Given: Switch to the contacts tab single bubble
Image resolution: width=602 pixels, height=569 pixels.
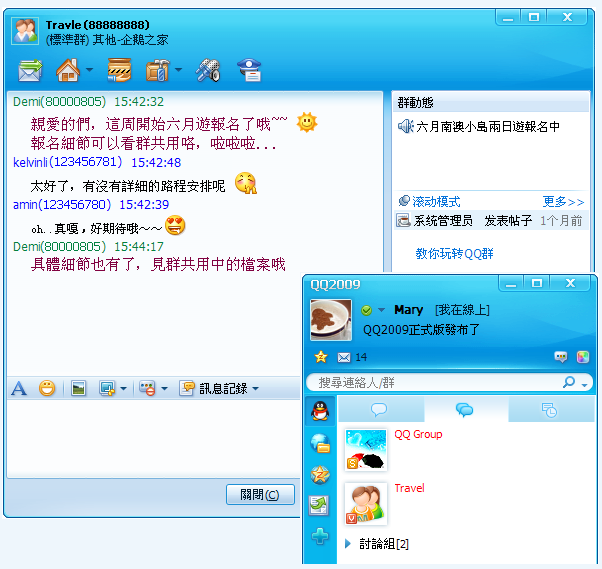Looking at the screenshot, I should (379, 410).
